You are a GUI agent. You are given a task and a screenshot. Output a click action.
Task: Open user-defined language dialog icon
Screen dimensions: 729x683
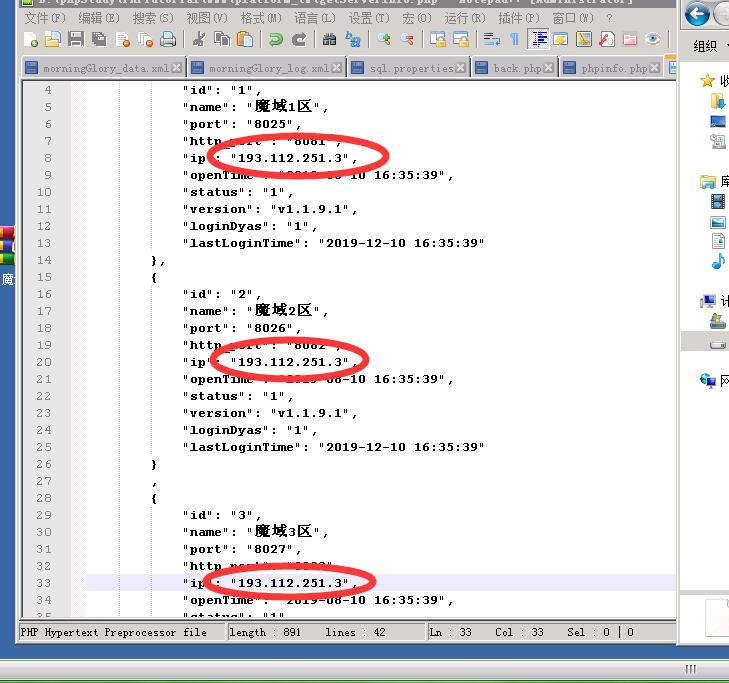point(561,40)
